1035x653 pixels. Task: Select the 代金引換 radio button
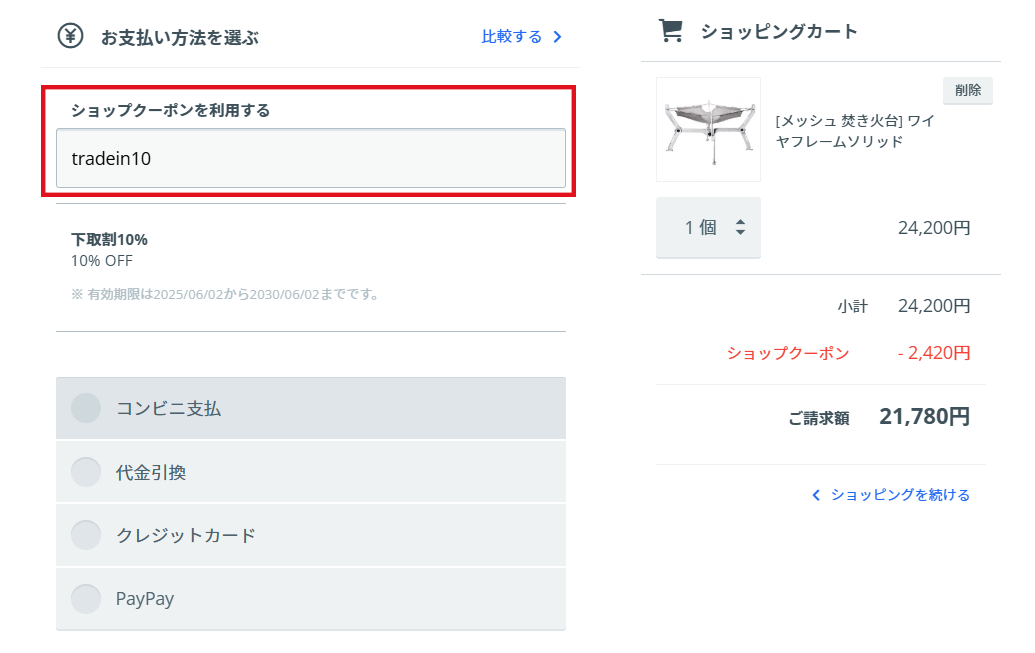(86, 472)
